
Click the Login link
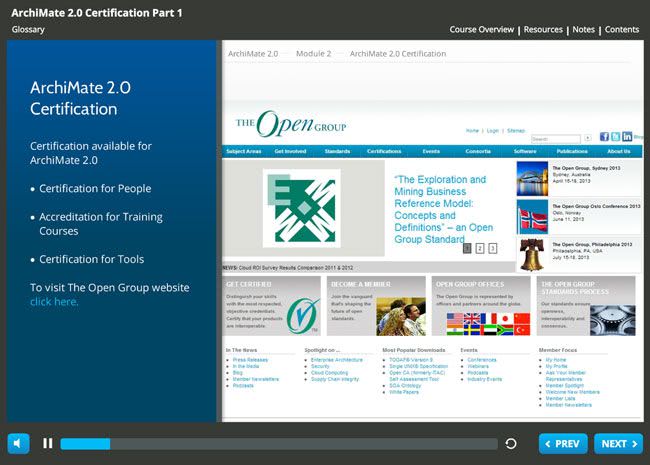tap(492, 131)
